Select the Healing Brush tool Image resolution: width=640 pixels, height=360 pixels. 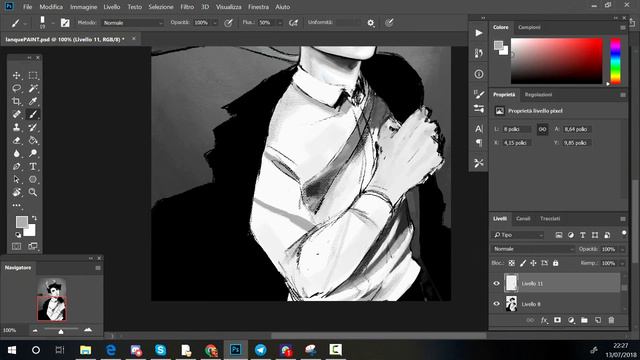coord(16,114)
